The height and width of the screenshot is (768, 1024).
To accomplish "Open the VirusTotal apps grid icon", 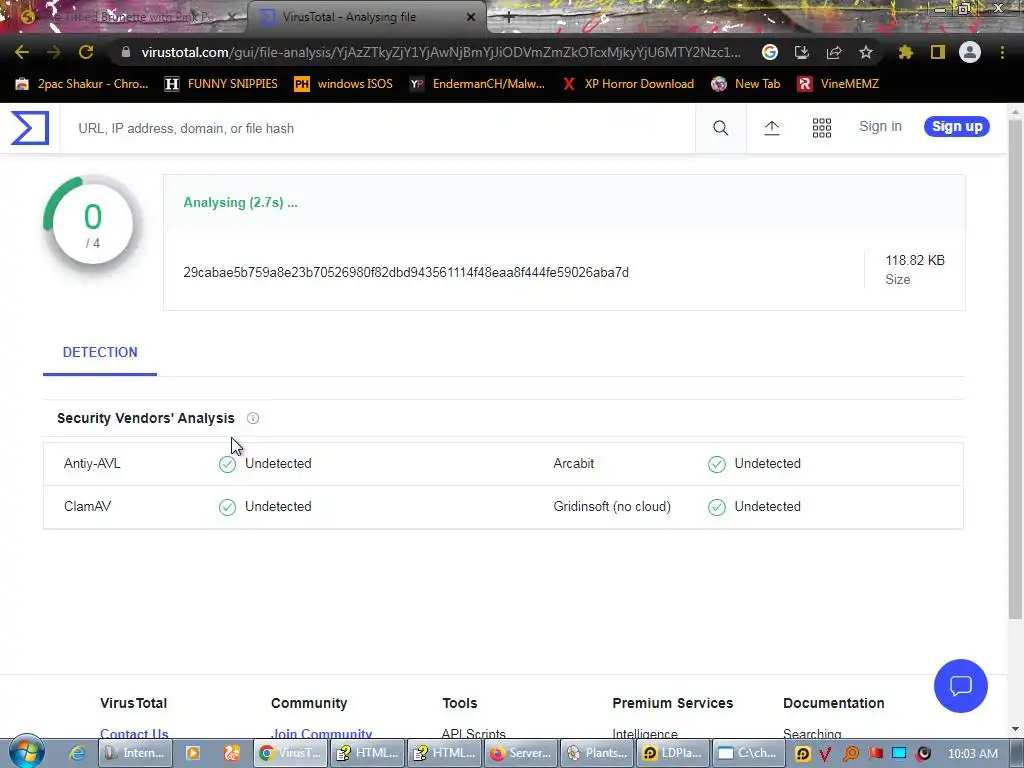I will (822, 128).
